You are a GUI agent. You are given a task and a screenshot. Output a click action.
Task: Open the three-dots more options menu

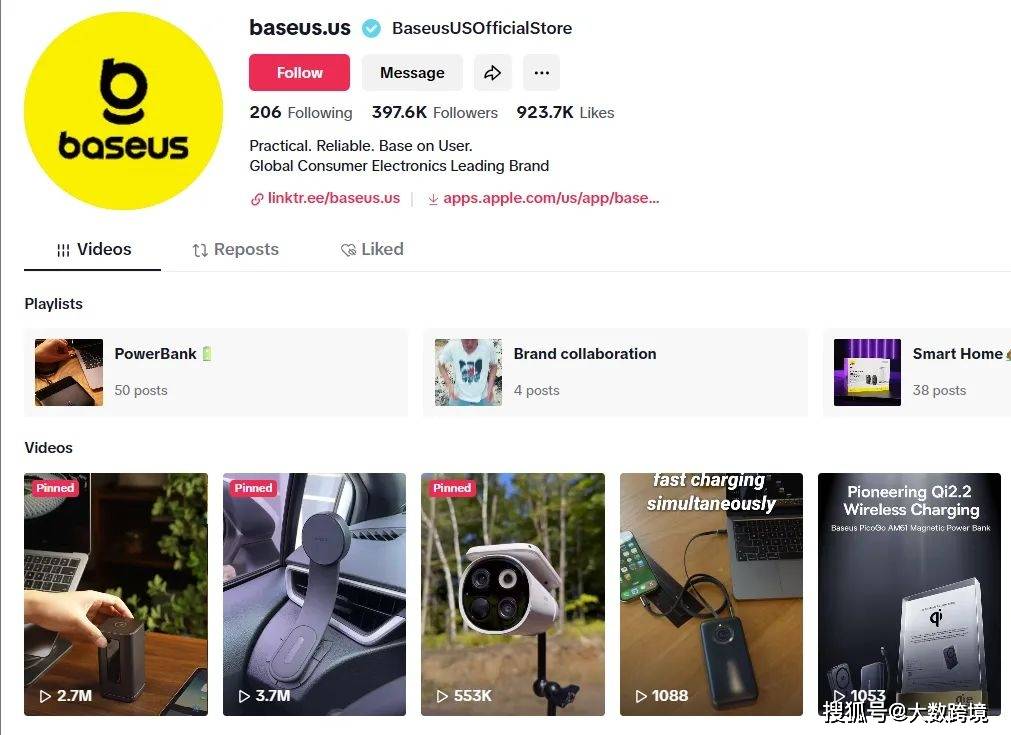click(x=542, y=73)
